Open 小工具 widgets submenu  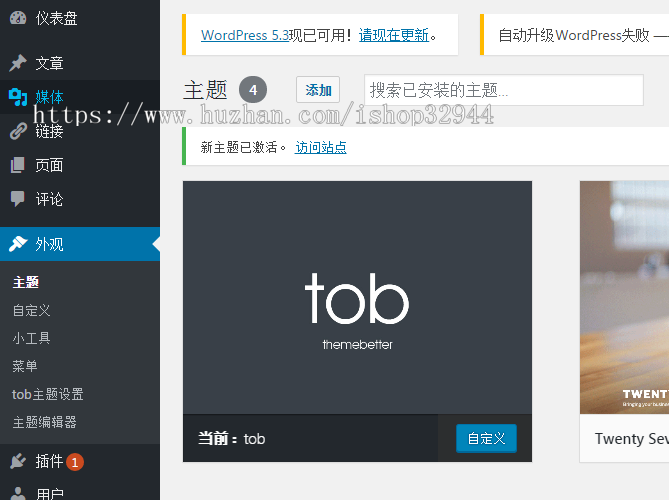(x=32, y=338)
